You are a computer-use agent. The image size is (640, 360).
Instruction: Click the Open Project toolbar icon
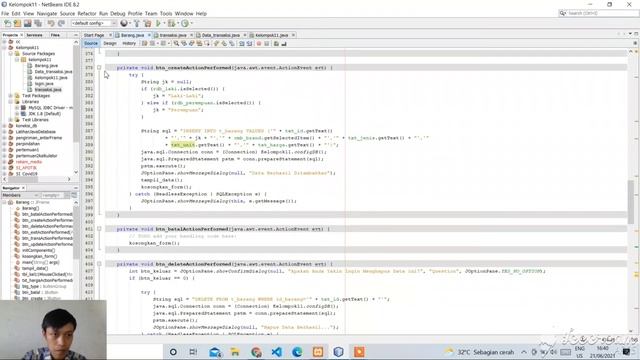coord(27,23)
